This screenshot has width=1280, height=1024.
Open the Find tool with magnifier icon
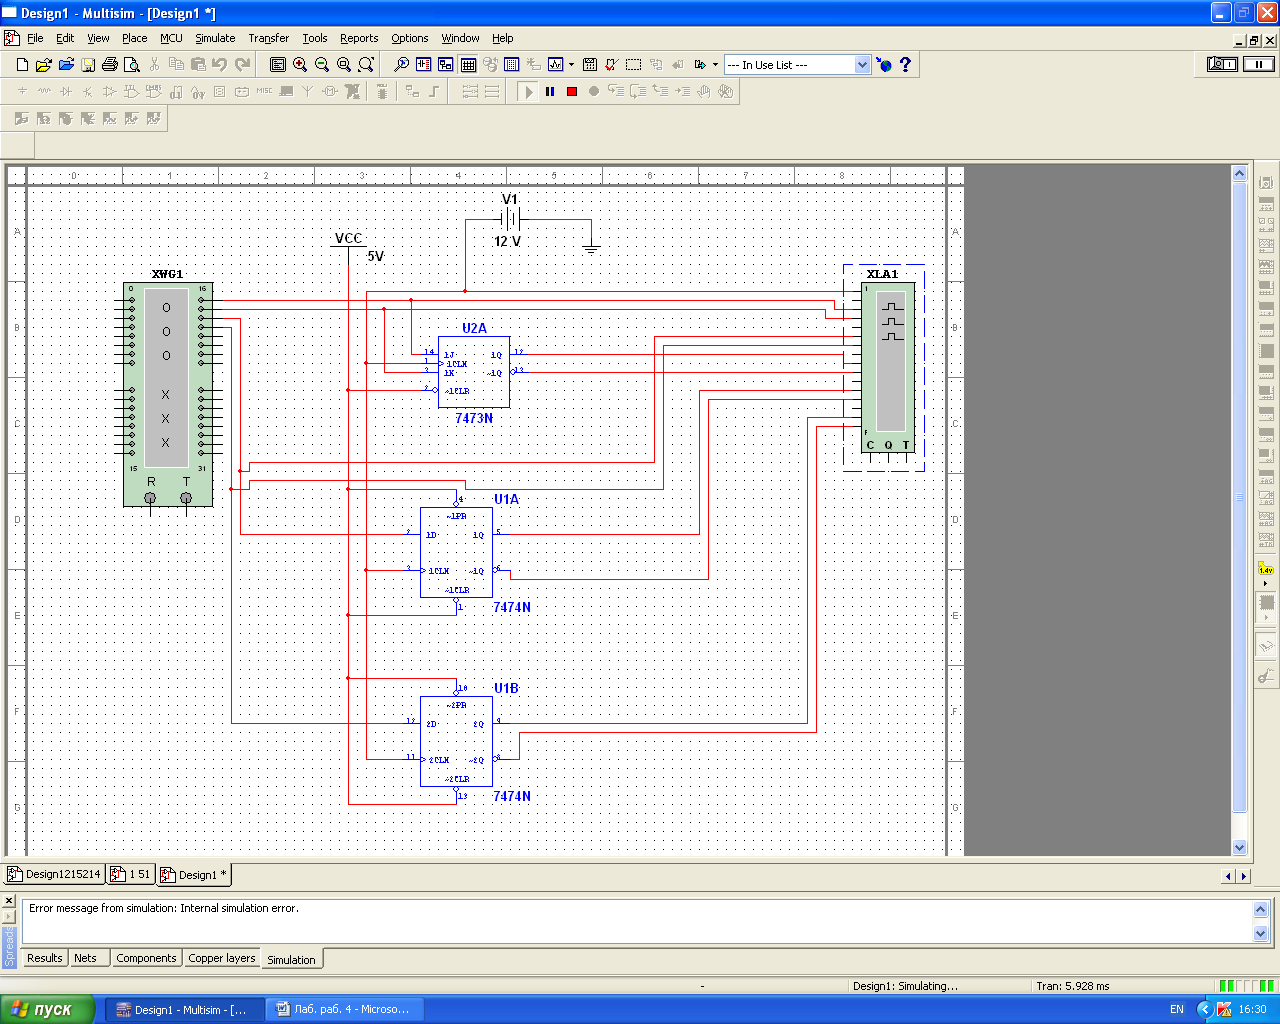401,64
